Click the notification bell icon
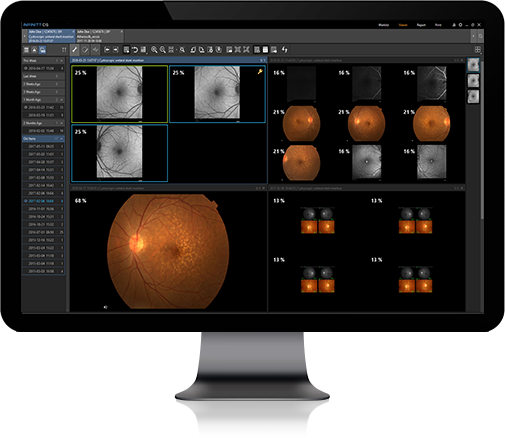This screenshot has width=505, height=438. point(454,25)
